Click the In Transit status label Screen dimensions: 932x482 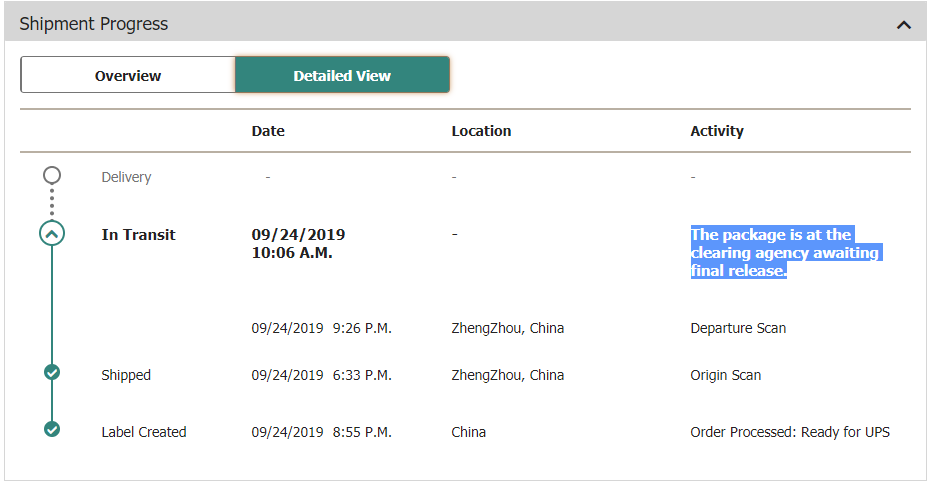[138, 235]
